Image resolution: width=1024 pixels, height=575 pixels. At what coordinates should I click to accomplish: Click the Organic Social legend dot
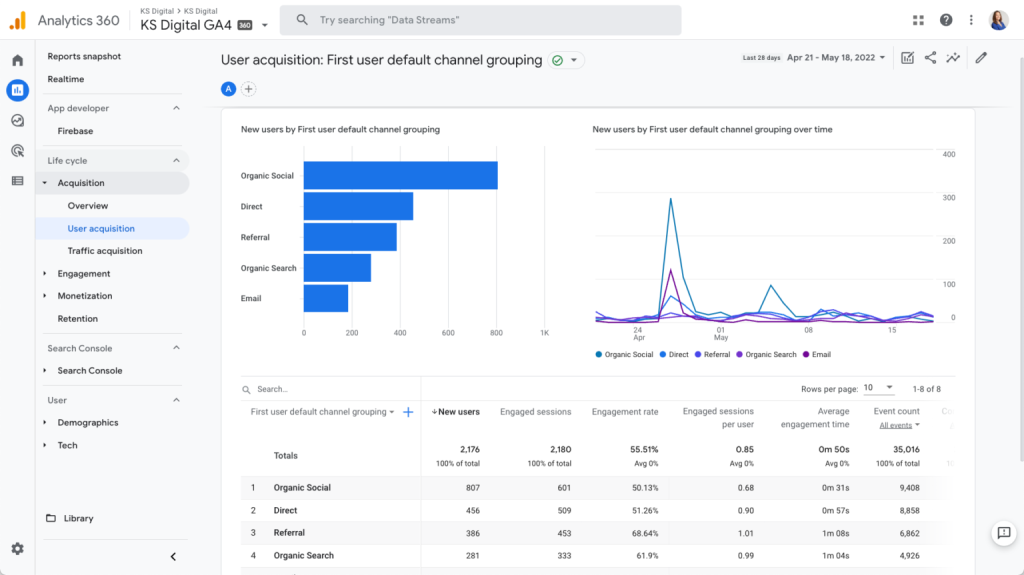pyautogui.click(x=598, y=355)
